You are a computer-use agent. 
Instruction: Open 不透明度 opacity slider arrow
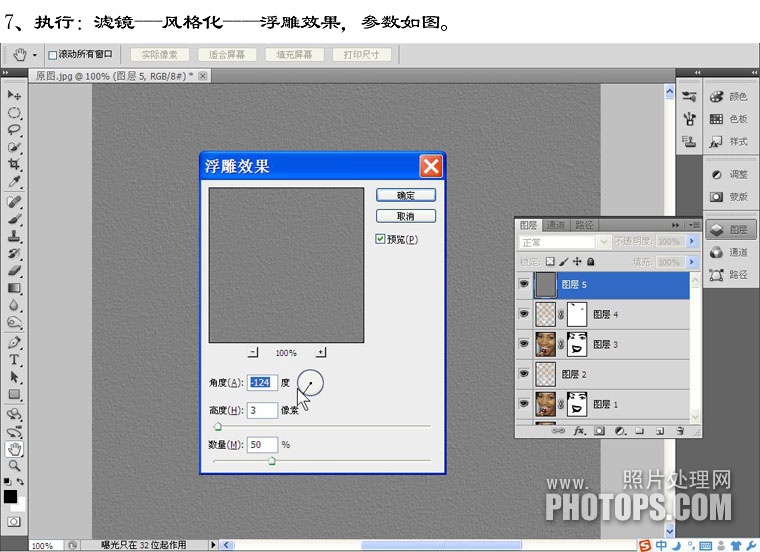tap(692, 241)
